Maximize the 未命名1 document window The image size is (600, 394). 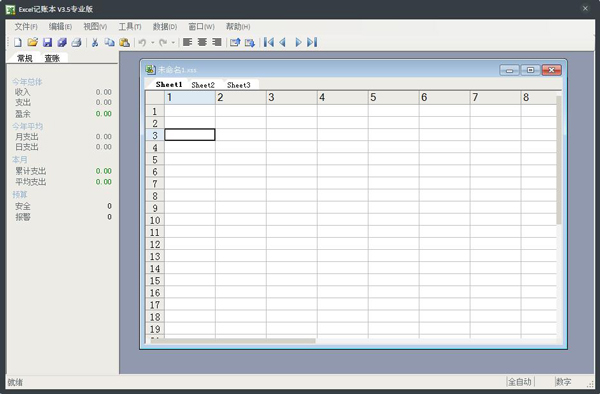(530, 70)
